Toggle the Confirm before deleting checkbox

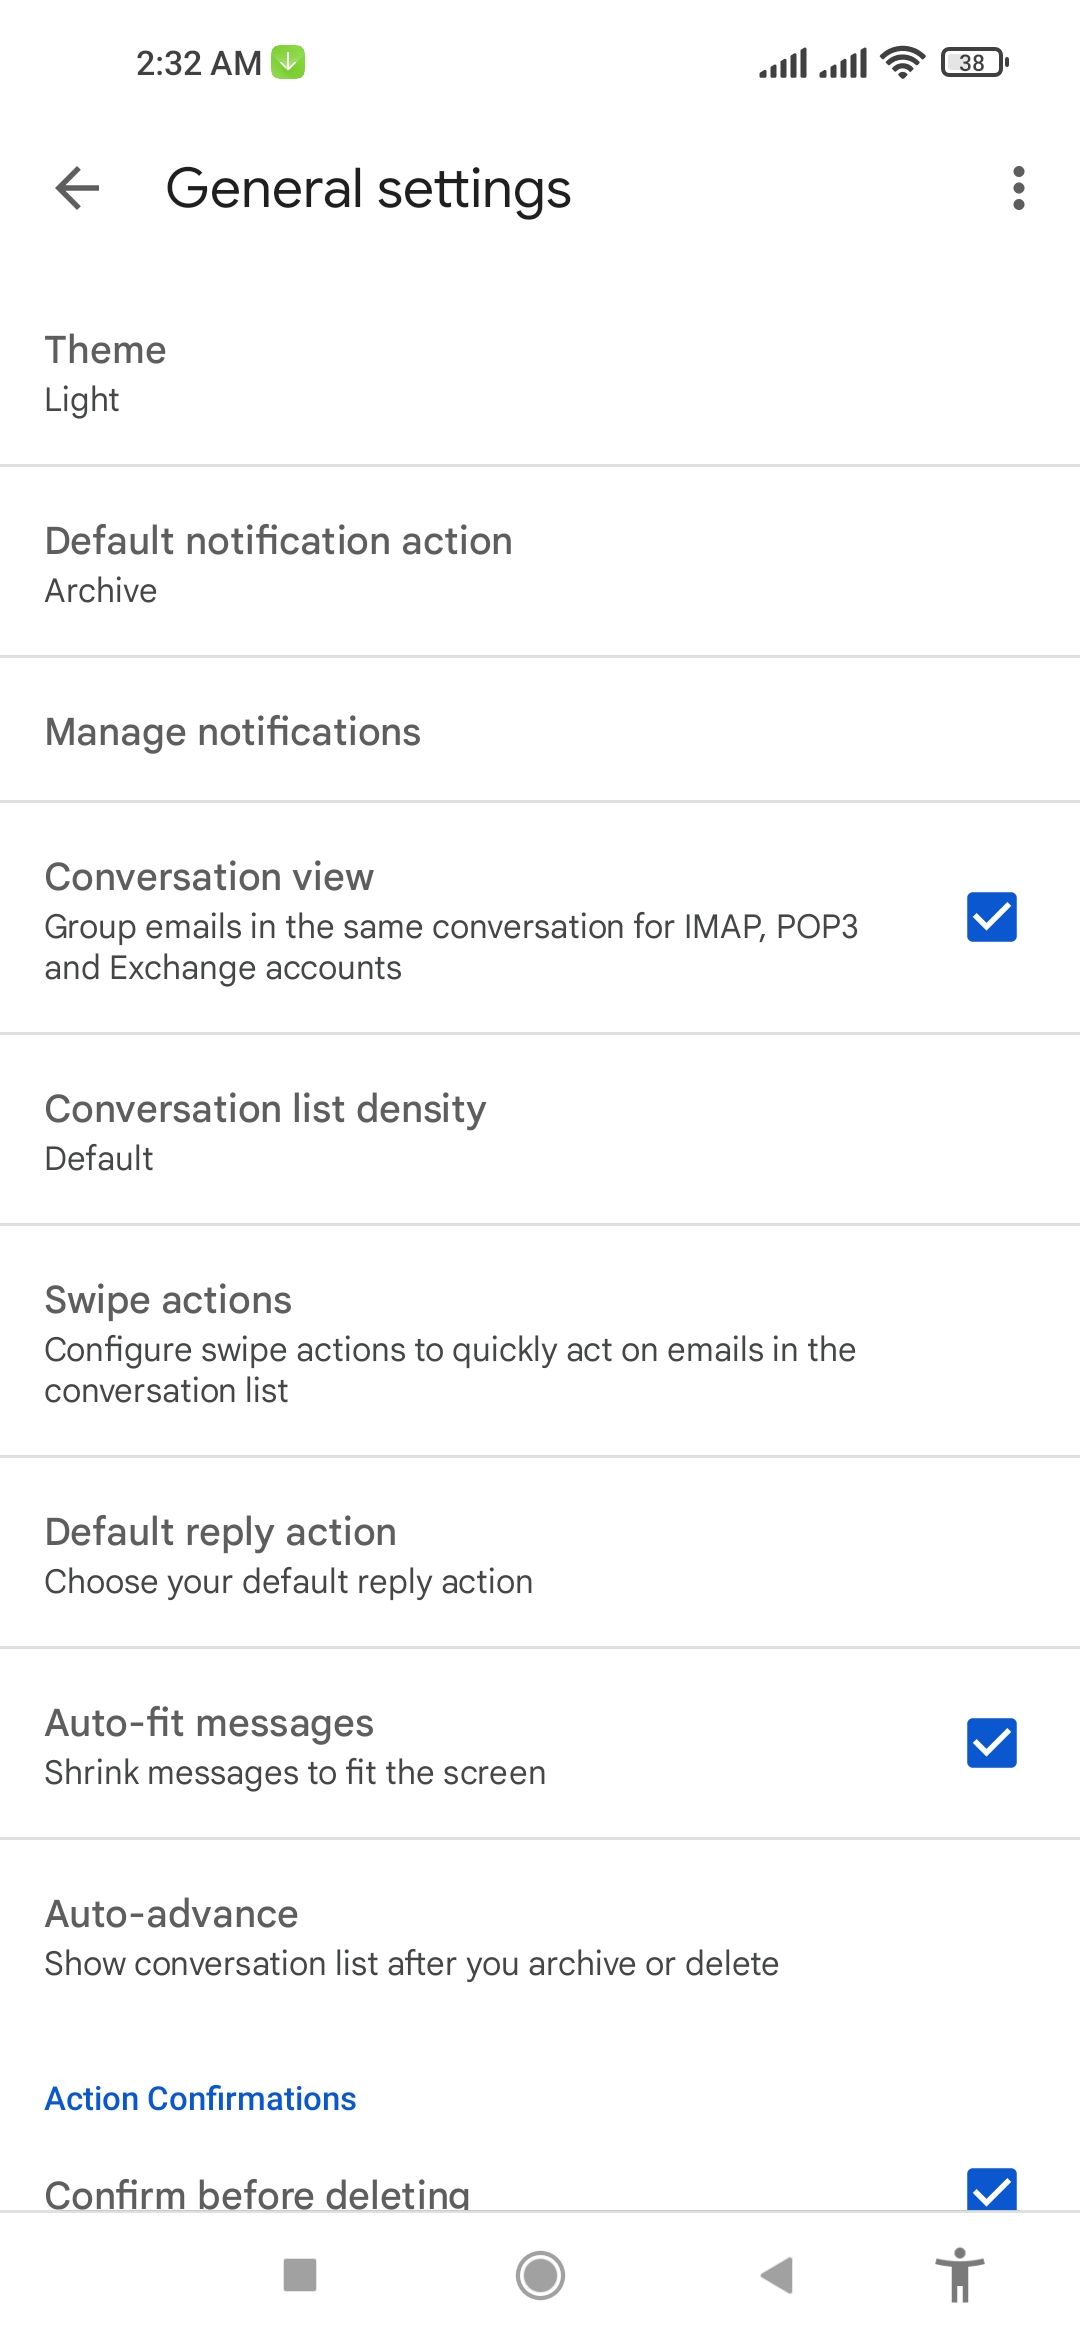[992, 2188]
